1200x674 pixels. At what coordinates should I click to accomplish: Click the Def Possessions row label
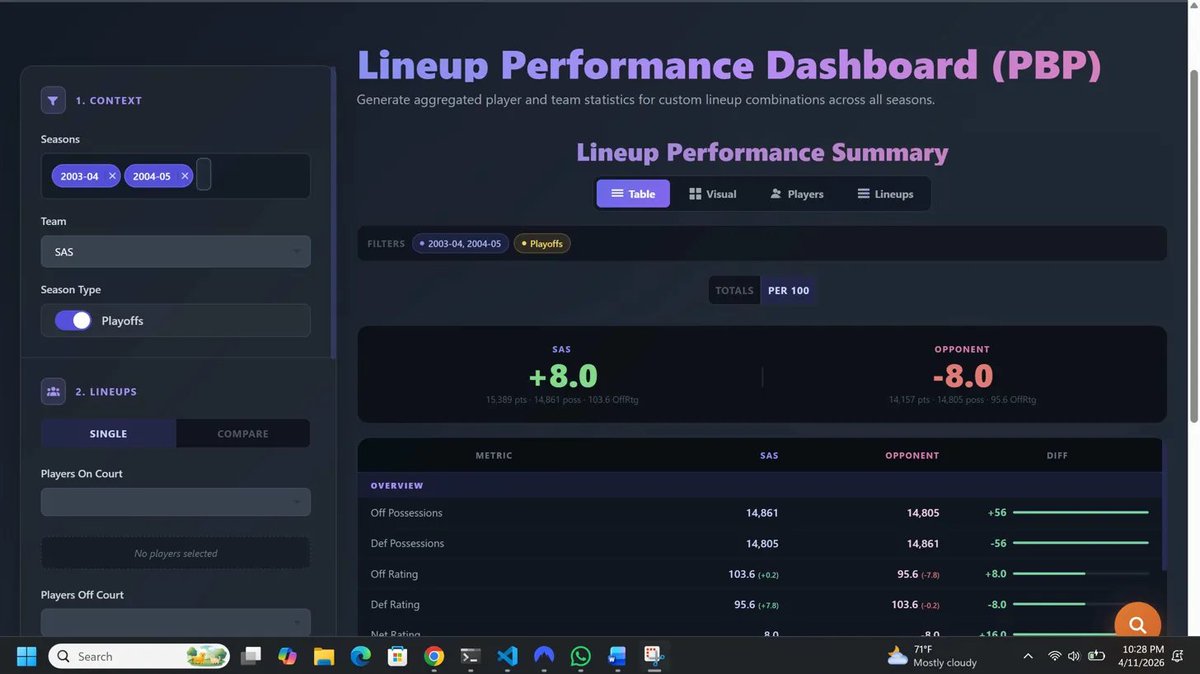coord(407,543)
